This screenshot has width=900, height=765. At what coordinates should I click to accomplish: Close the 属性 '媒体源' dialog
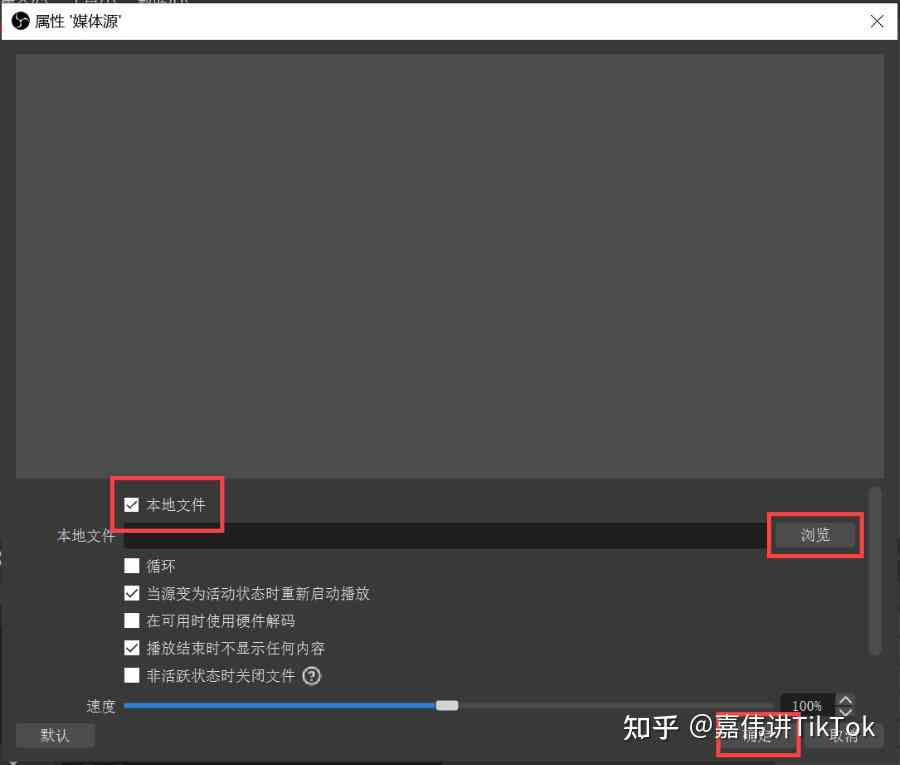pyautogui.click(x=877, y=22)
